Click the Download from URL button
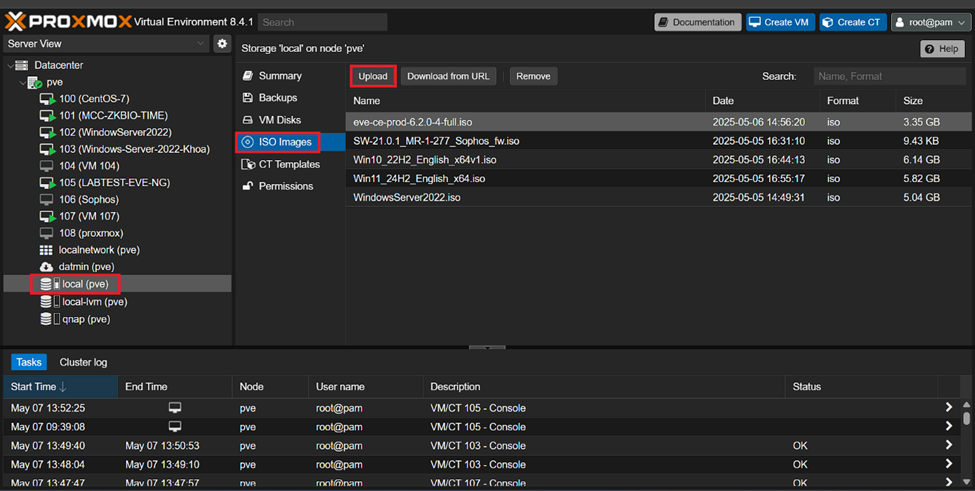975x491 pixels. (x=448, y=76)
